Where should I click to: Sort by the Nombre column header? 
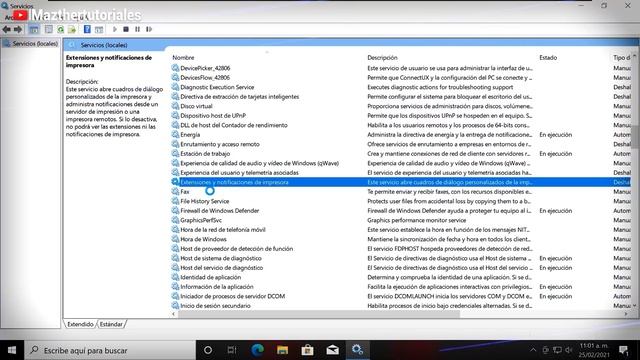(x=183, y=58)
